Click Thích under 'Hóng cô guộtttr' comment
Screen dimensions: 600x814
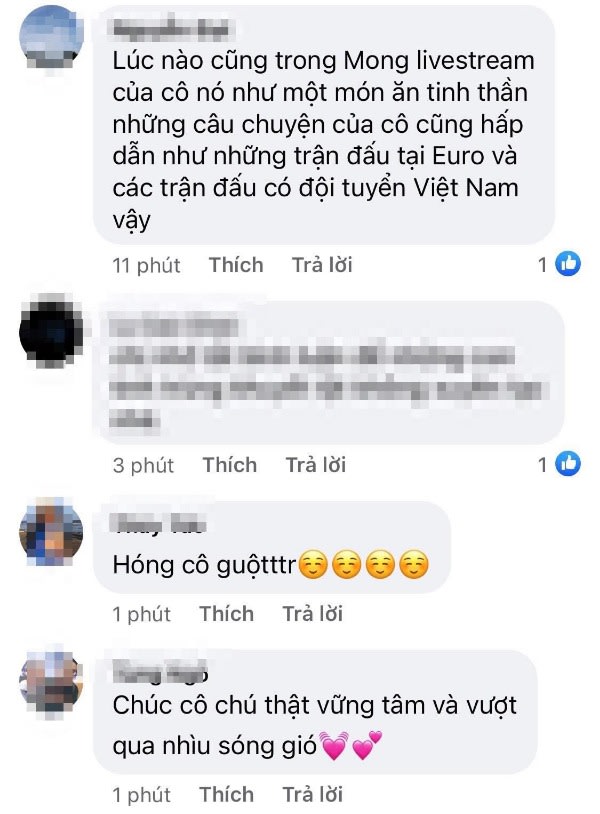pyautogui.click(x=227, y=614)
